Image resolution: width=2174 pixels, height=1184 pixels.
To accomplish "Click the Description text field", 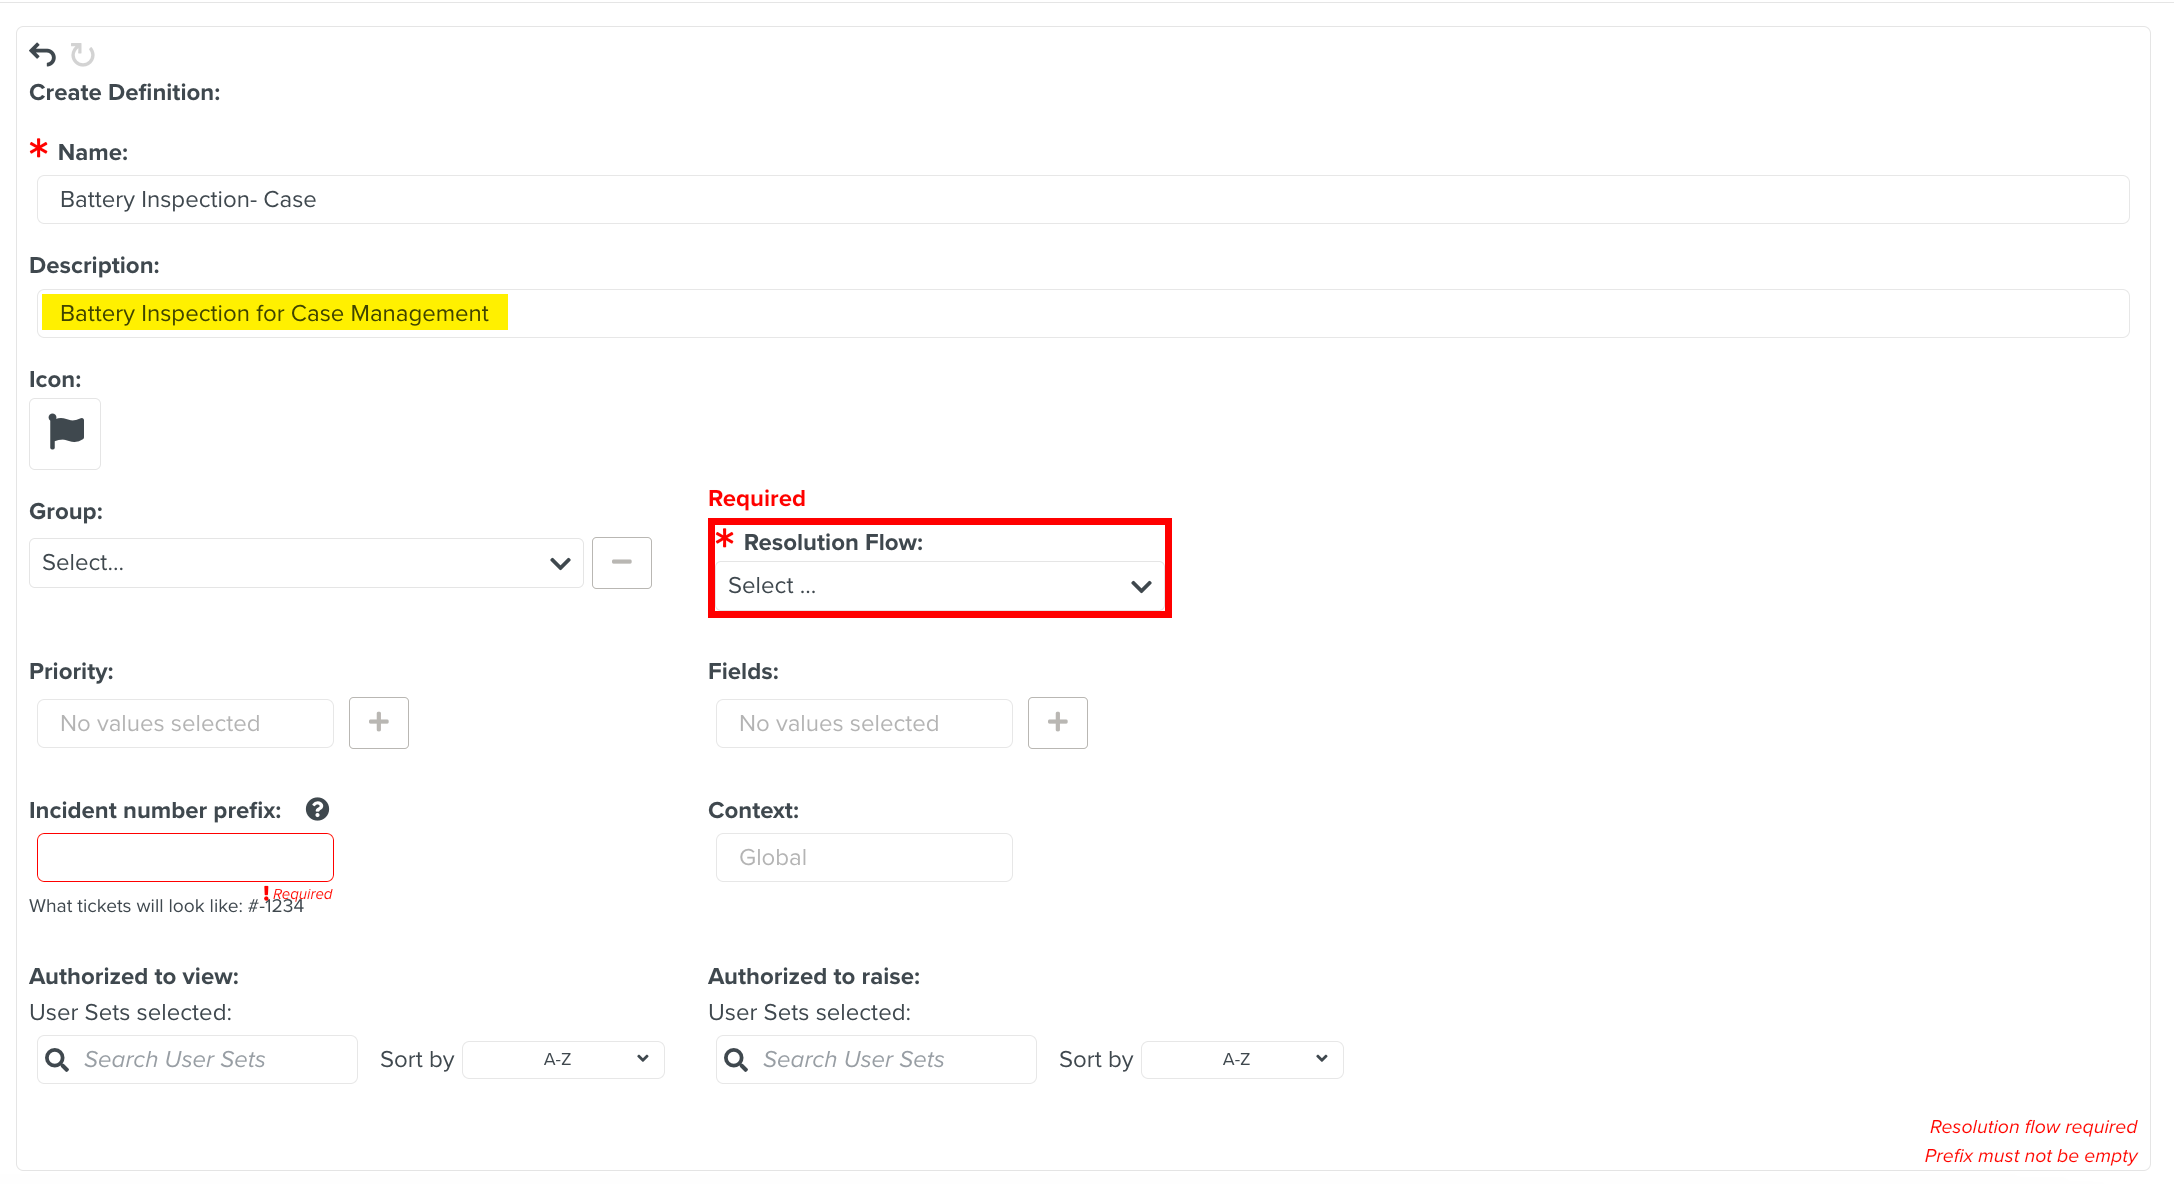I will (x=1082, y=313).
